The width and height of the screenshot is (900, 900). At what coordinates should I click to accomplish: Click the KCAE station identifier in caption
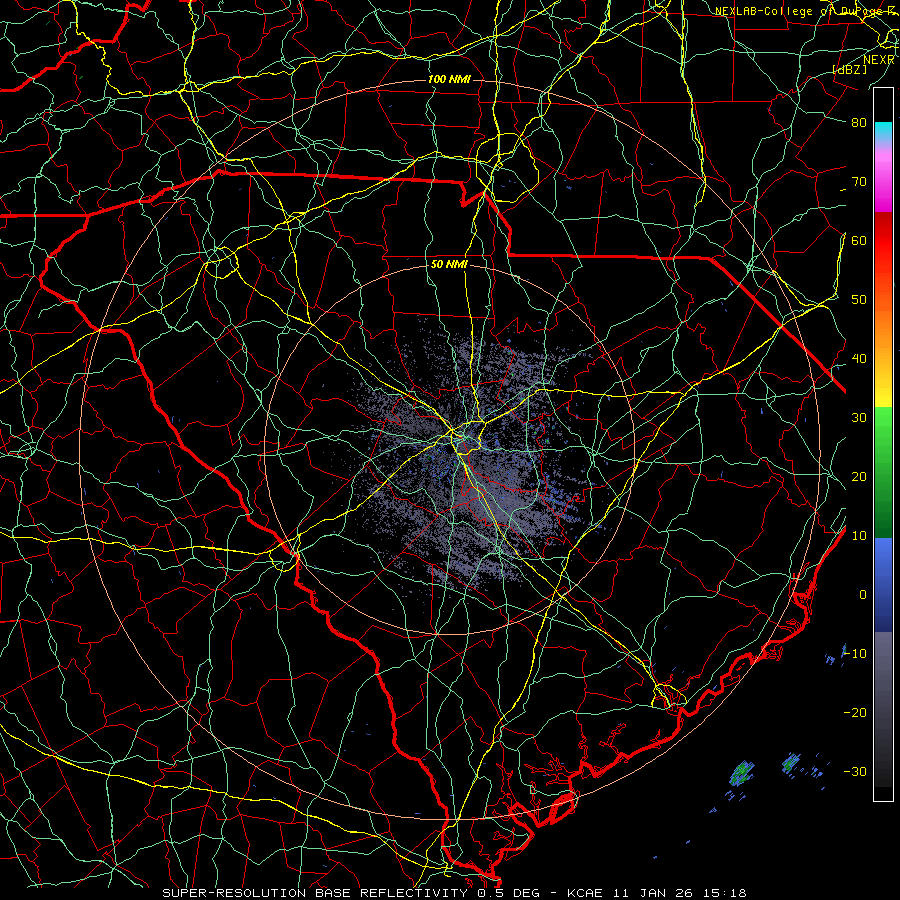584,893
